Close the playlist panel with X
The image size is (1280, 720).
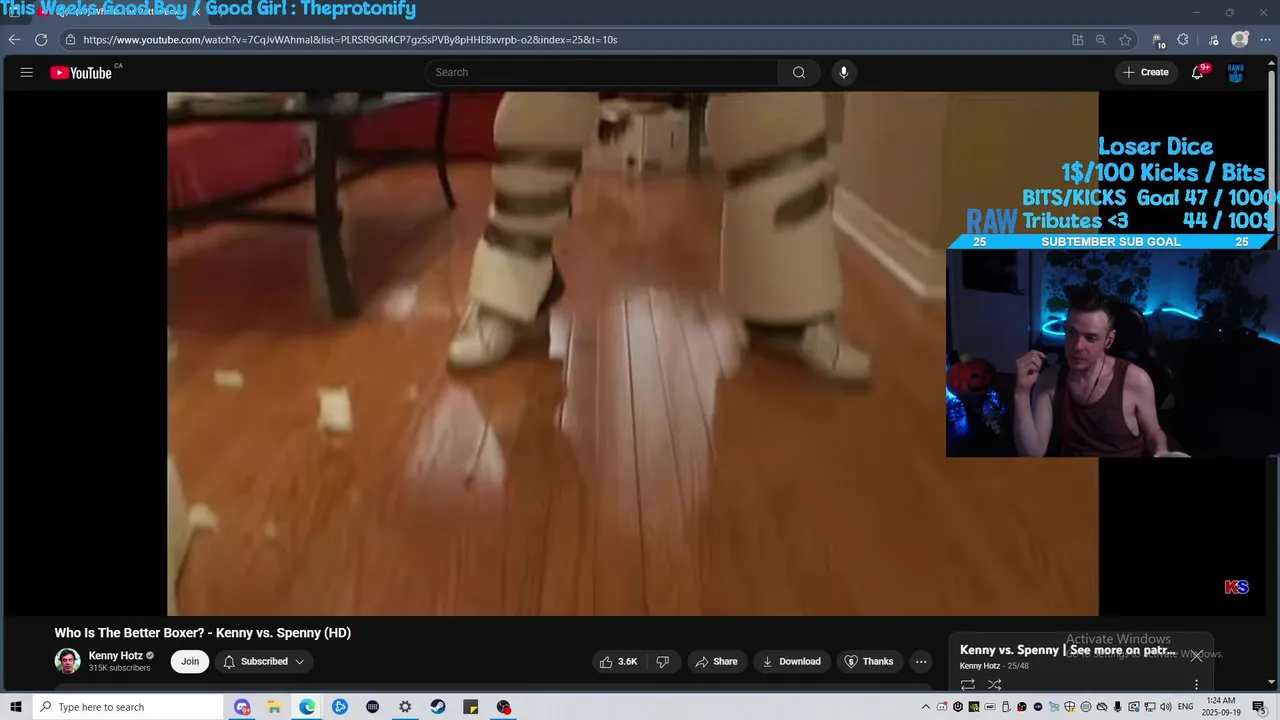click(1196, 656)
